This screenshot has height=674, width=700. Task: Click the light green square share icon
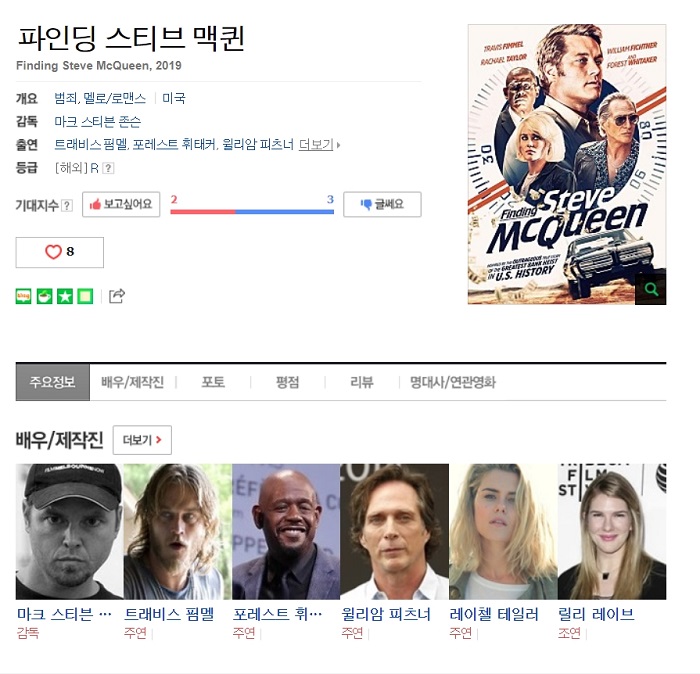point(85,296)
